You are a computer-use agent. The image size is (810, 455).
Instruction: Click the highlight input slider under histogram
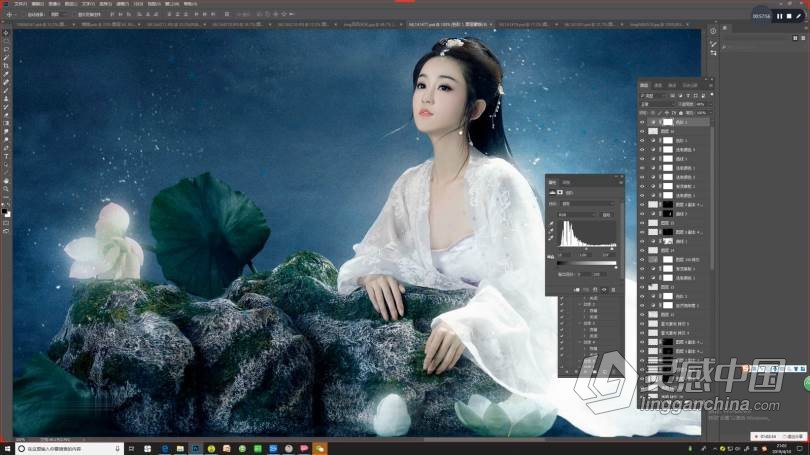click(612, 249)
